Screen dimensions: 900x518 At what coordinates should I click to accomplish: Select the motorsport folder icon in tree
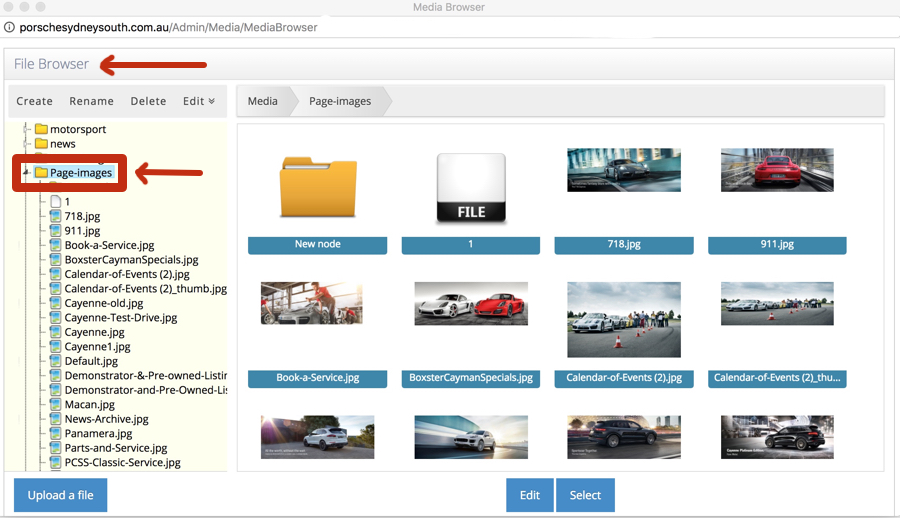tap(41, 129)
